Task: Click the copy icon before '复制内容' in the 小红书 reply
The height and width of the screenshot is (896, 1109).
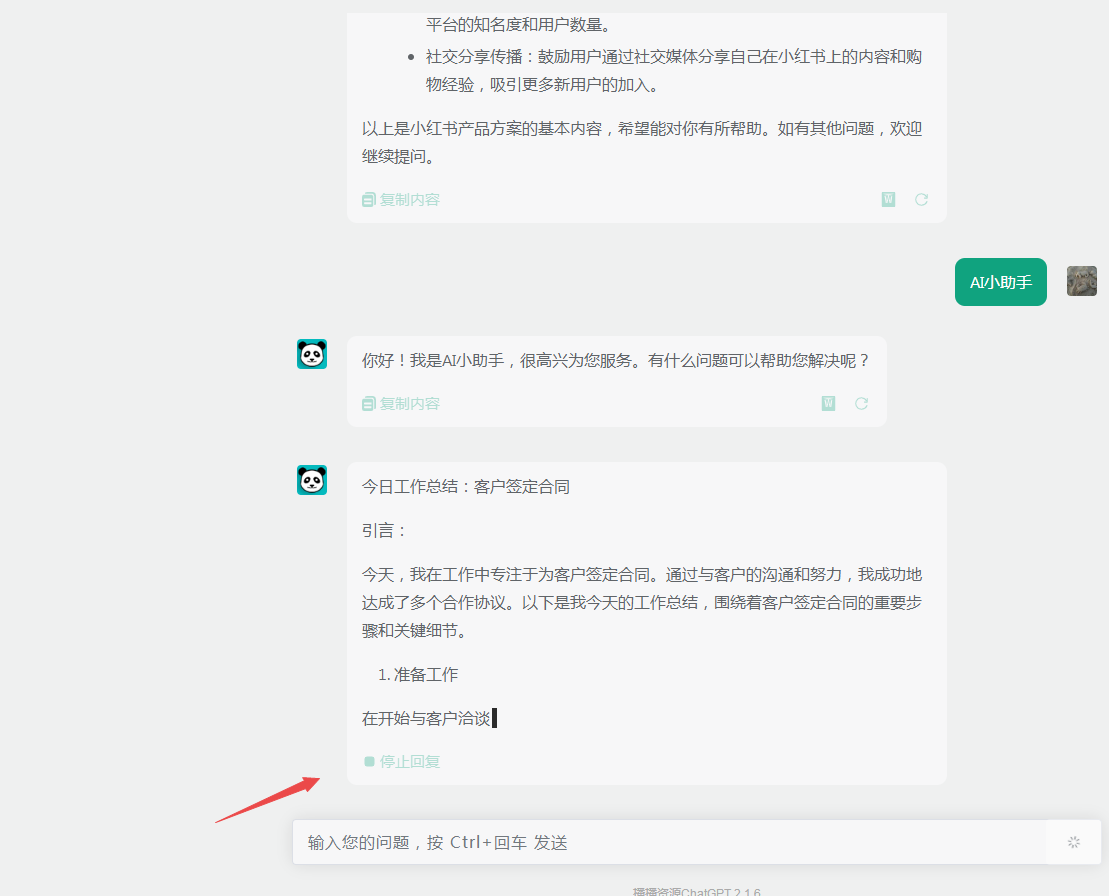Action: [x=368, y=200]
